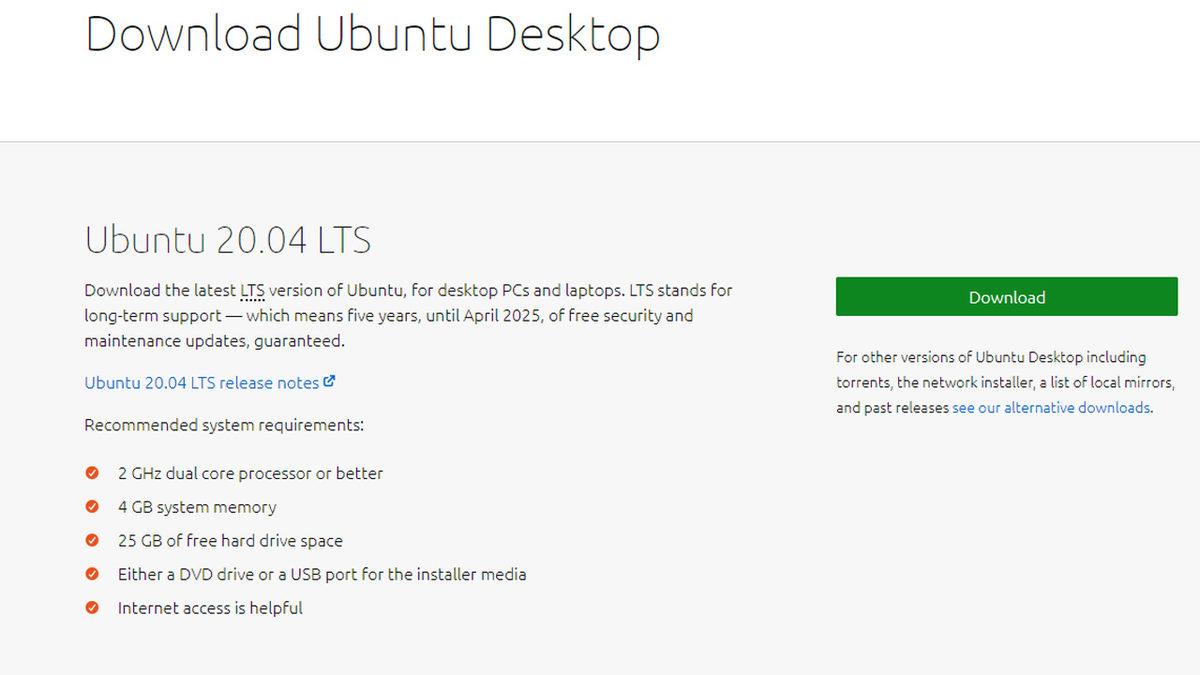Click the checkmark icon next to processor requirement
Viewport: 1200px width, 675px height.
click(x=91, y=473)
